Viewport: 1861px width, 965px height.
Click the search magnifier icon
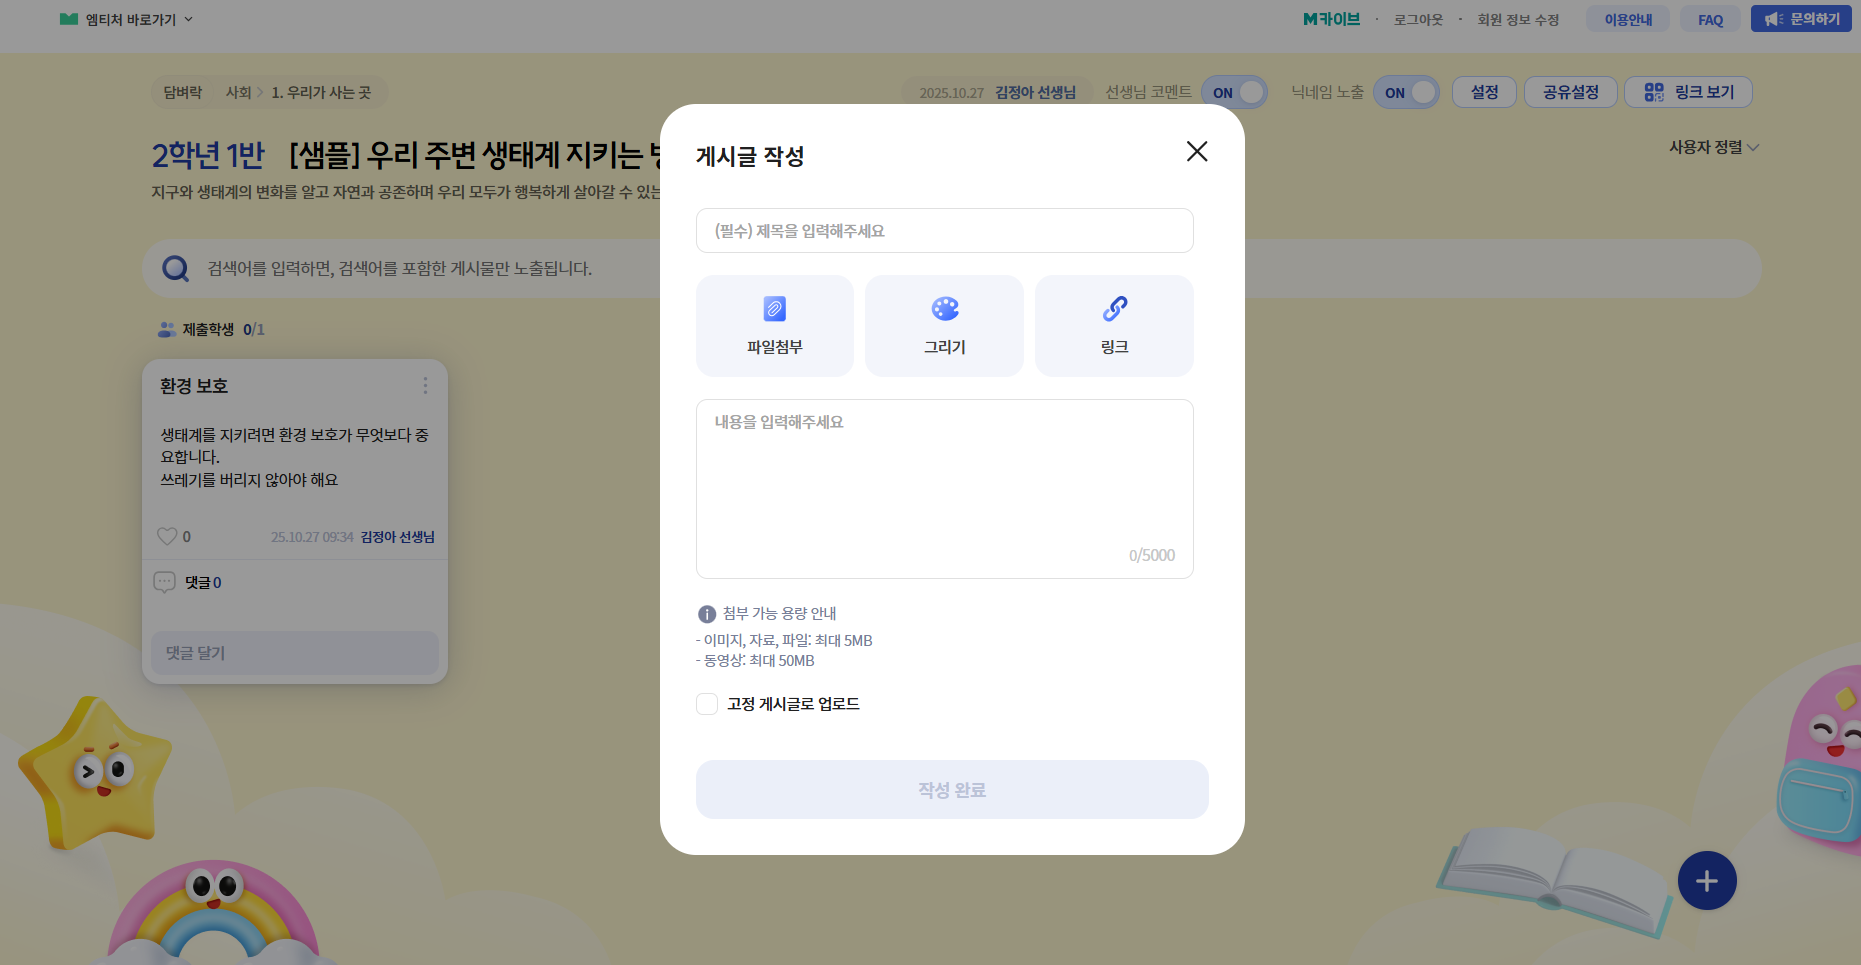click(176, 269)
